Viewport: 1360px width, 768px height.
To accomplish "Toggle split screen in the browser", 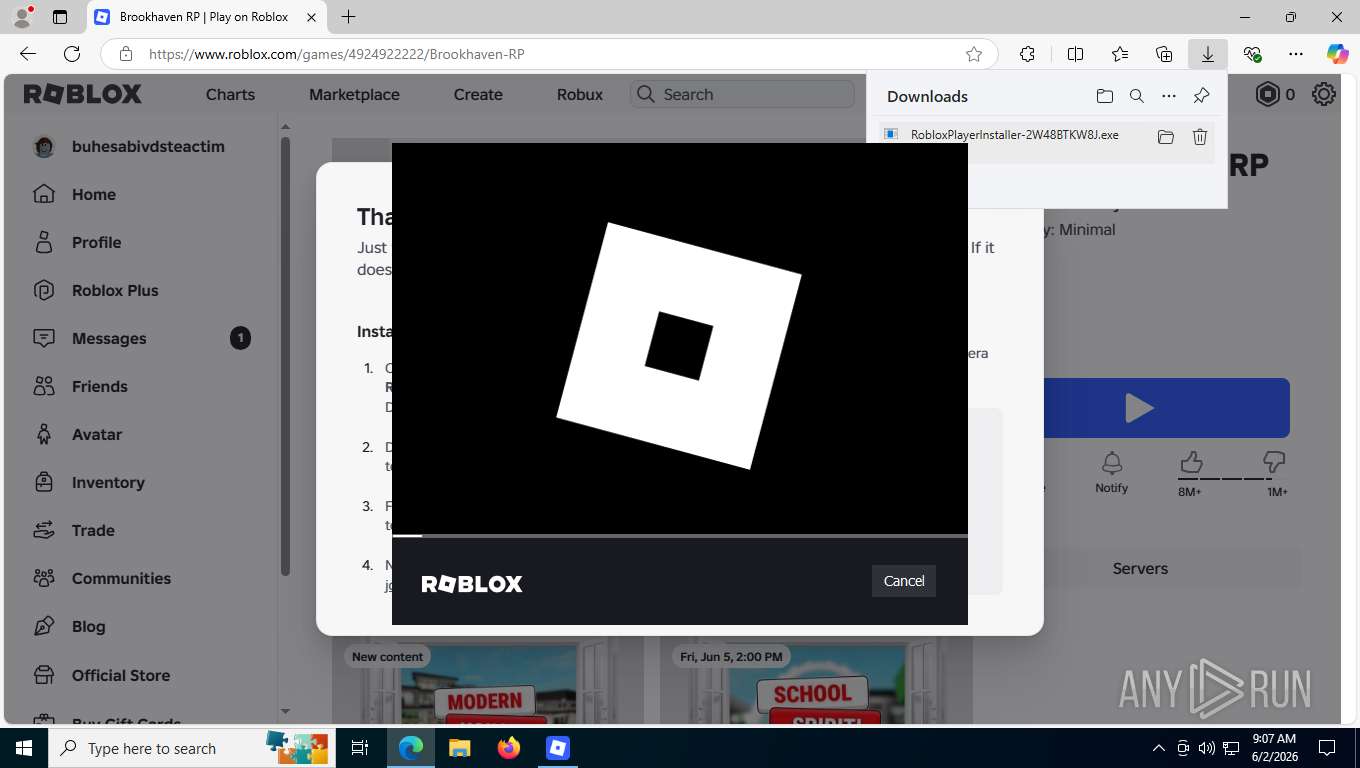I will pos(1075,54).
